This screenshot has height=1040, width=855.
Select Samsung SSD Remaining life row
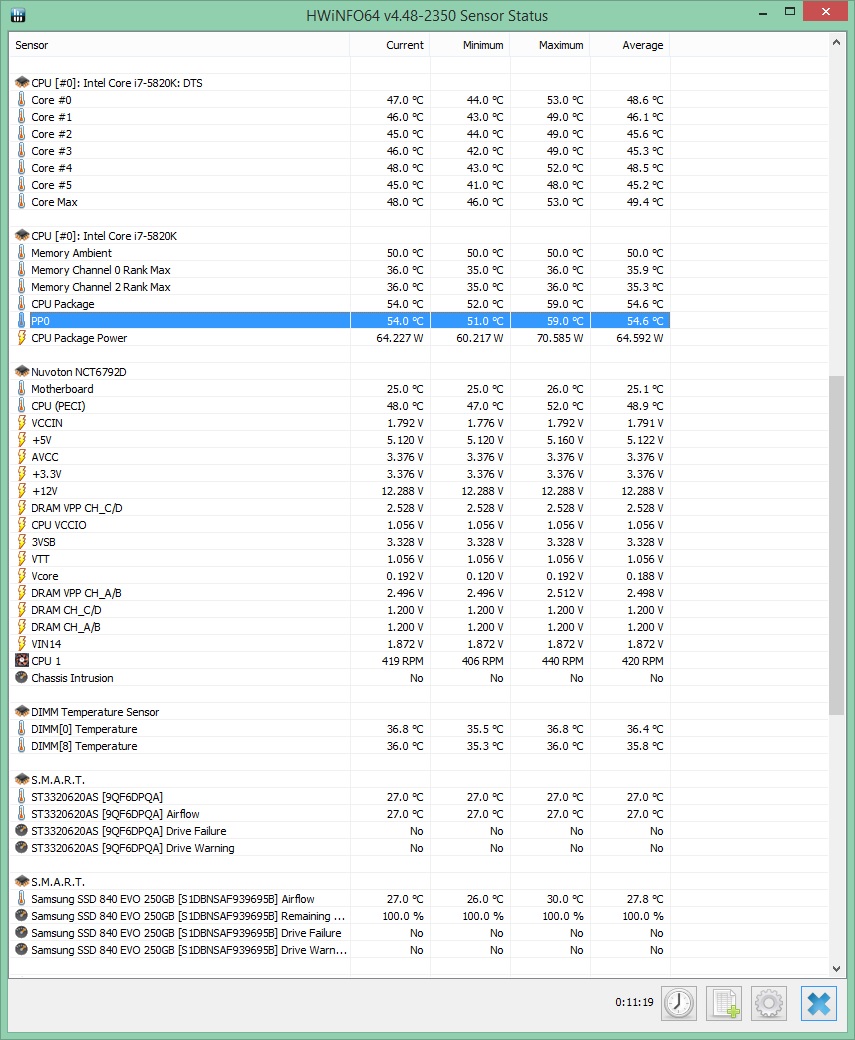[x=340, y=916]
